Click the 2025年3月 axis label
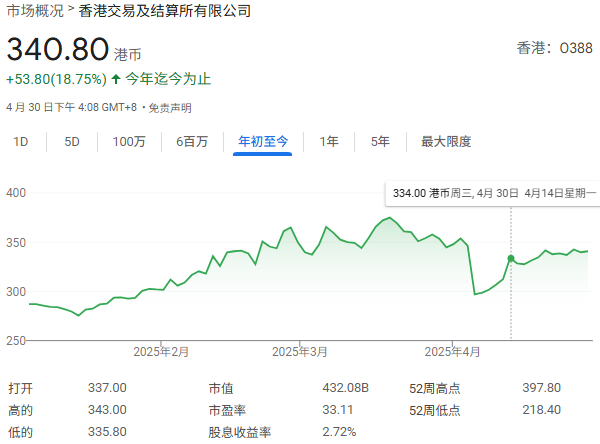 pyautogui.click(x=300, y=352)
